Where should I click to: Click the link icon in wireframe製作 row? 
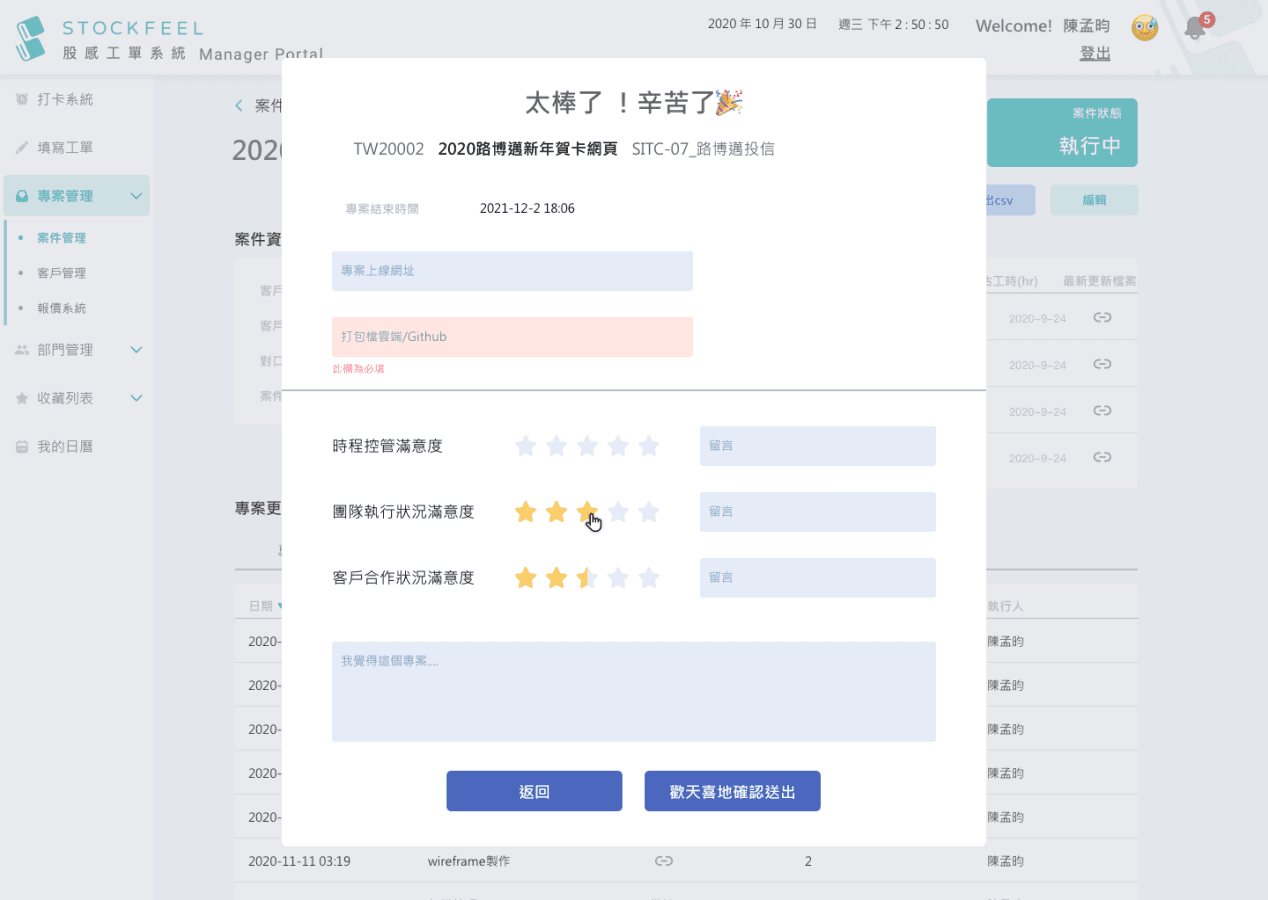(663, 860)
